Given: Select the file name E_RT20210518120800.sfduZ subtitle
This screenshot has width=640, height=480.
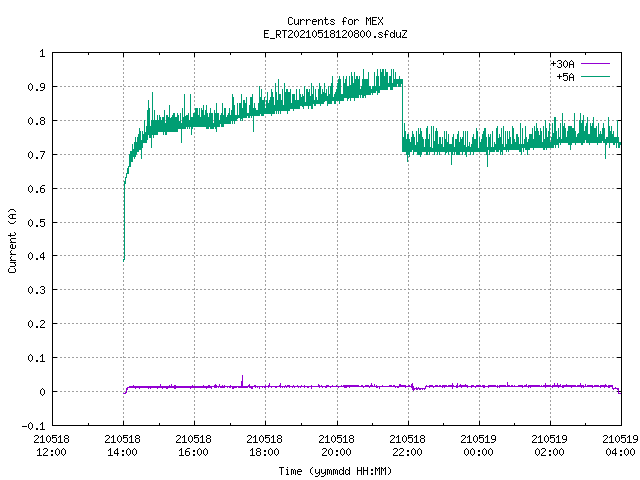Looking at the screenshot, I should (x=335, y=34).
